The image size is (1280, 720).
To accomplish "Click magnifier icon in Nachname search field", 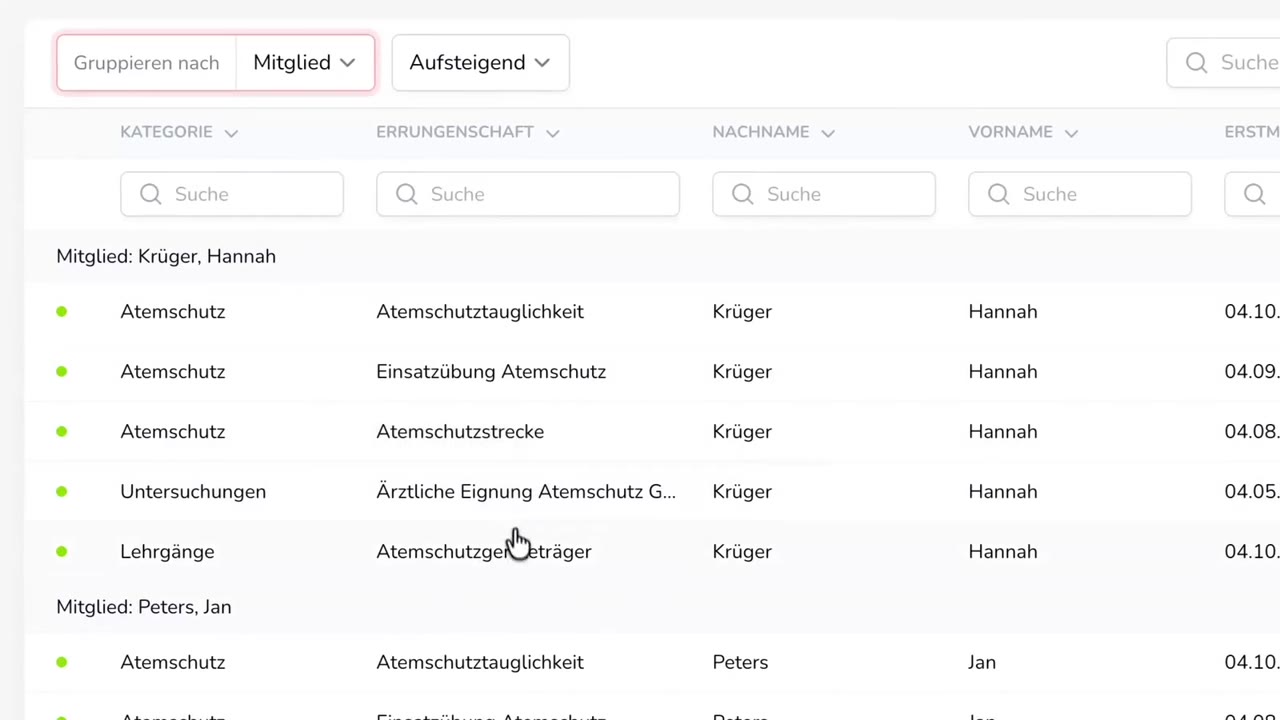I will pyautogui.click(x=743, y=194).
